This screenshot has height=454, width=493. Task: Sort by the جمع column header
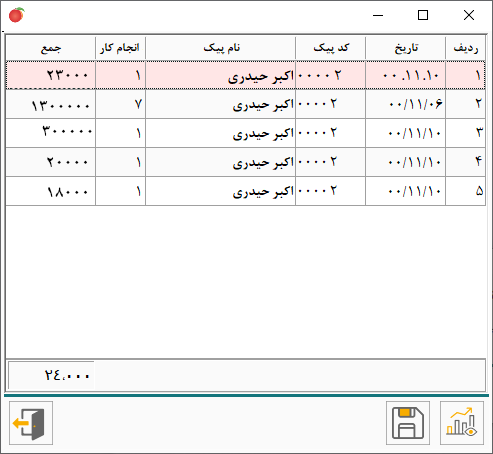pos(50,48)
